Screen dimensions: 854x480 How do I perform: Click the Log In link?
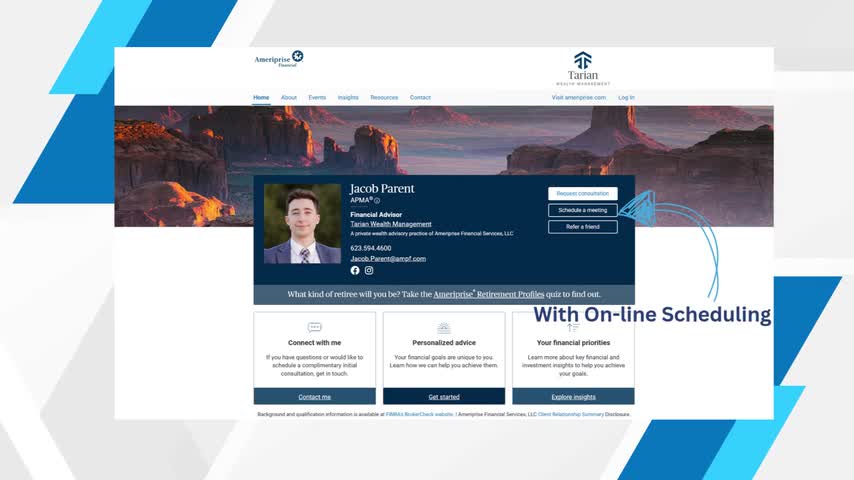click(x=626, y=98)
